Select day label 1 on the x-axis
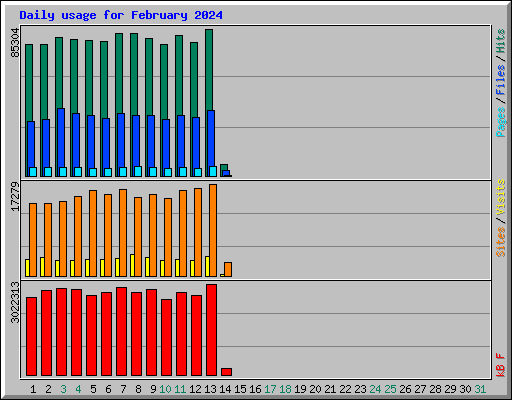Viewport: 512px width, 400px height. (33, 389)
